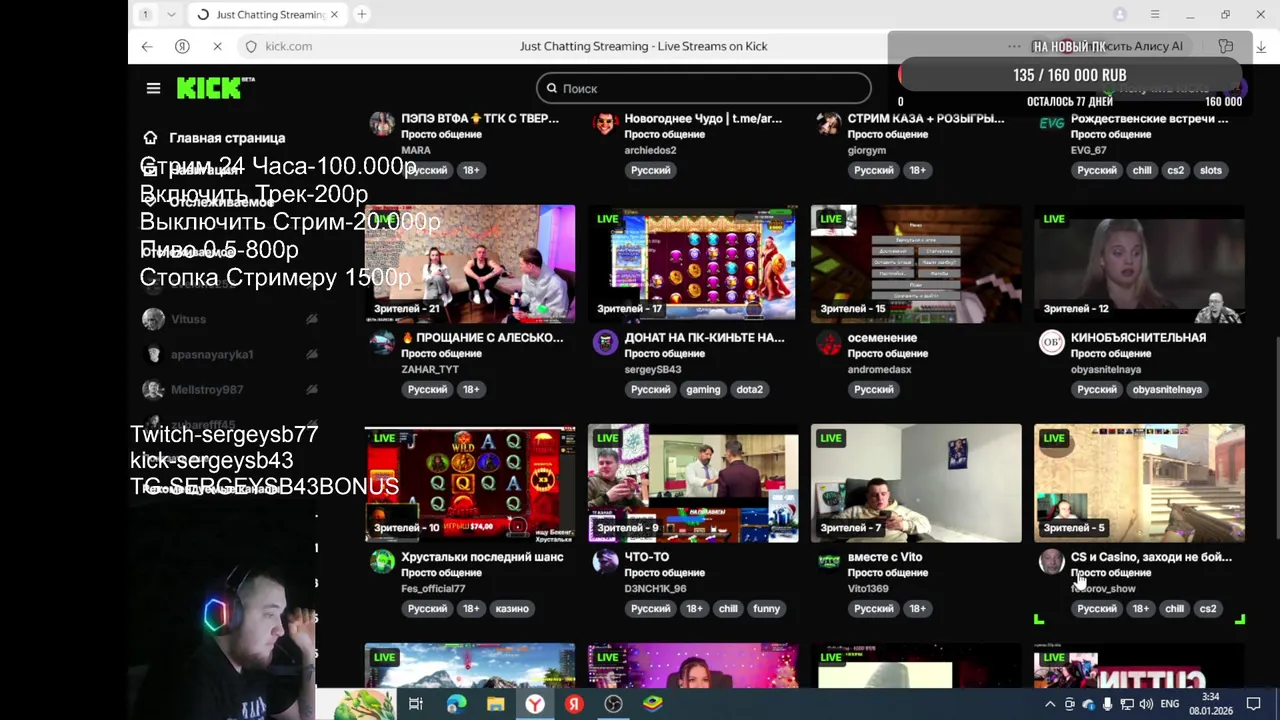Open the Kick hamburger sidebar menu
1280x720 pixels.
pos(153,88)
